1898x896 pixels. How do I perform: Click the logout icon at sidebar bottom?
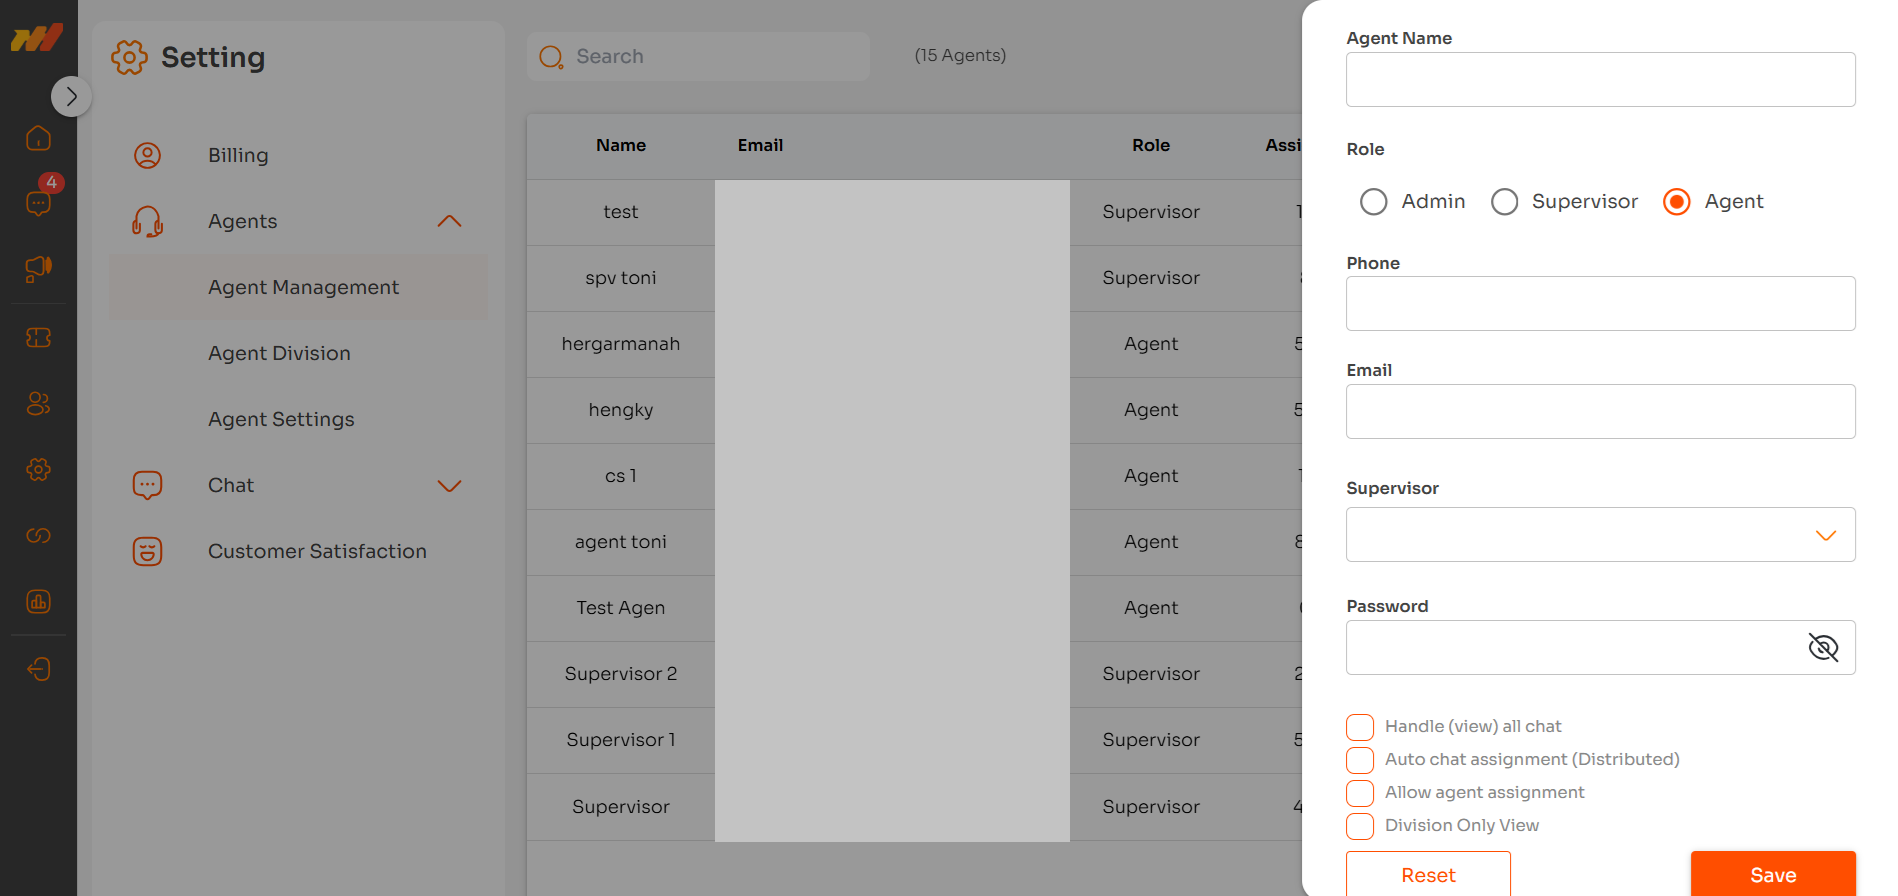[38, 669]
